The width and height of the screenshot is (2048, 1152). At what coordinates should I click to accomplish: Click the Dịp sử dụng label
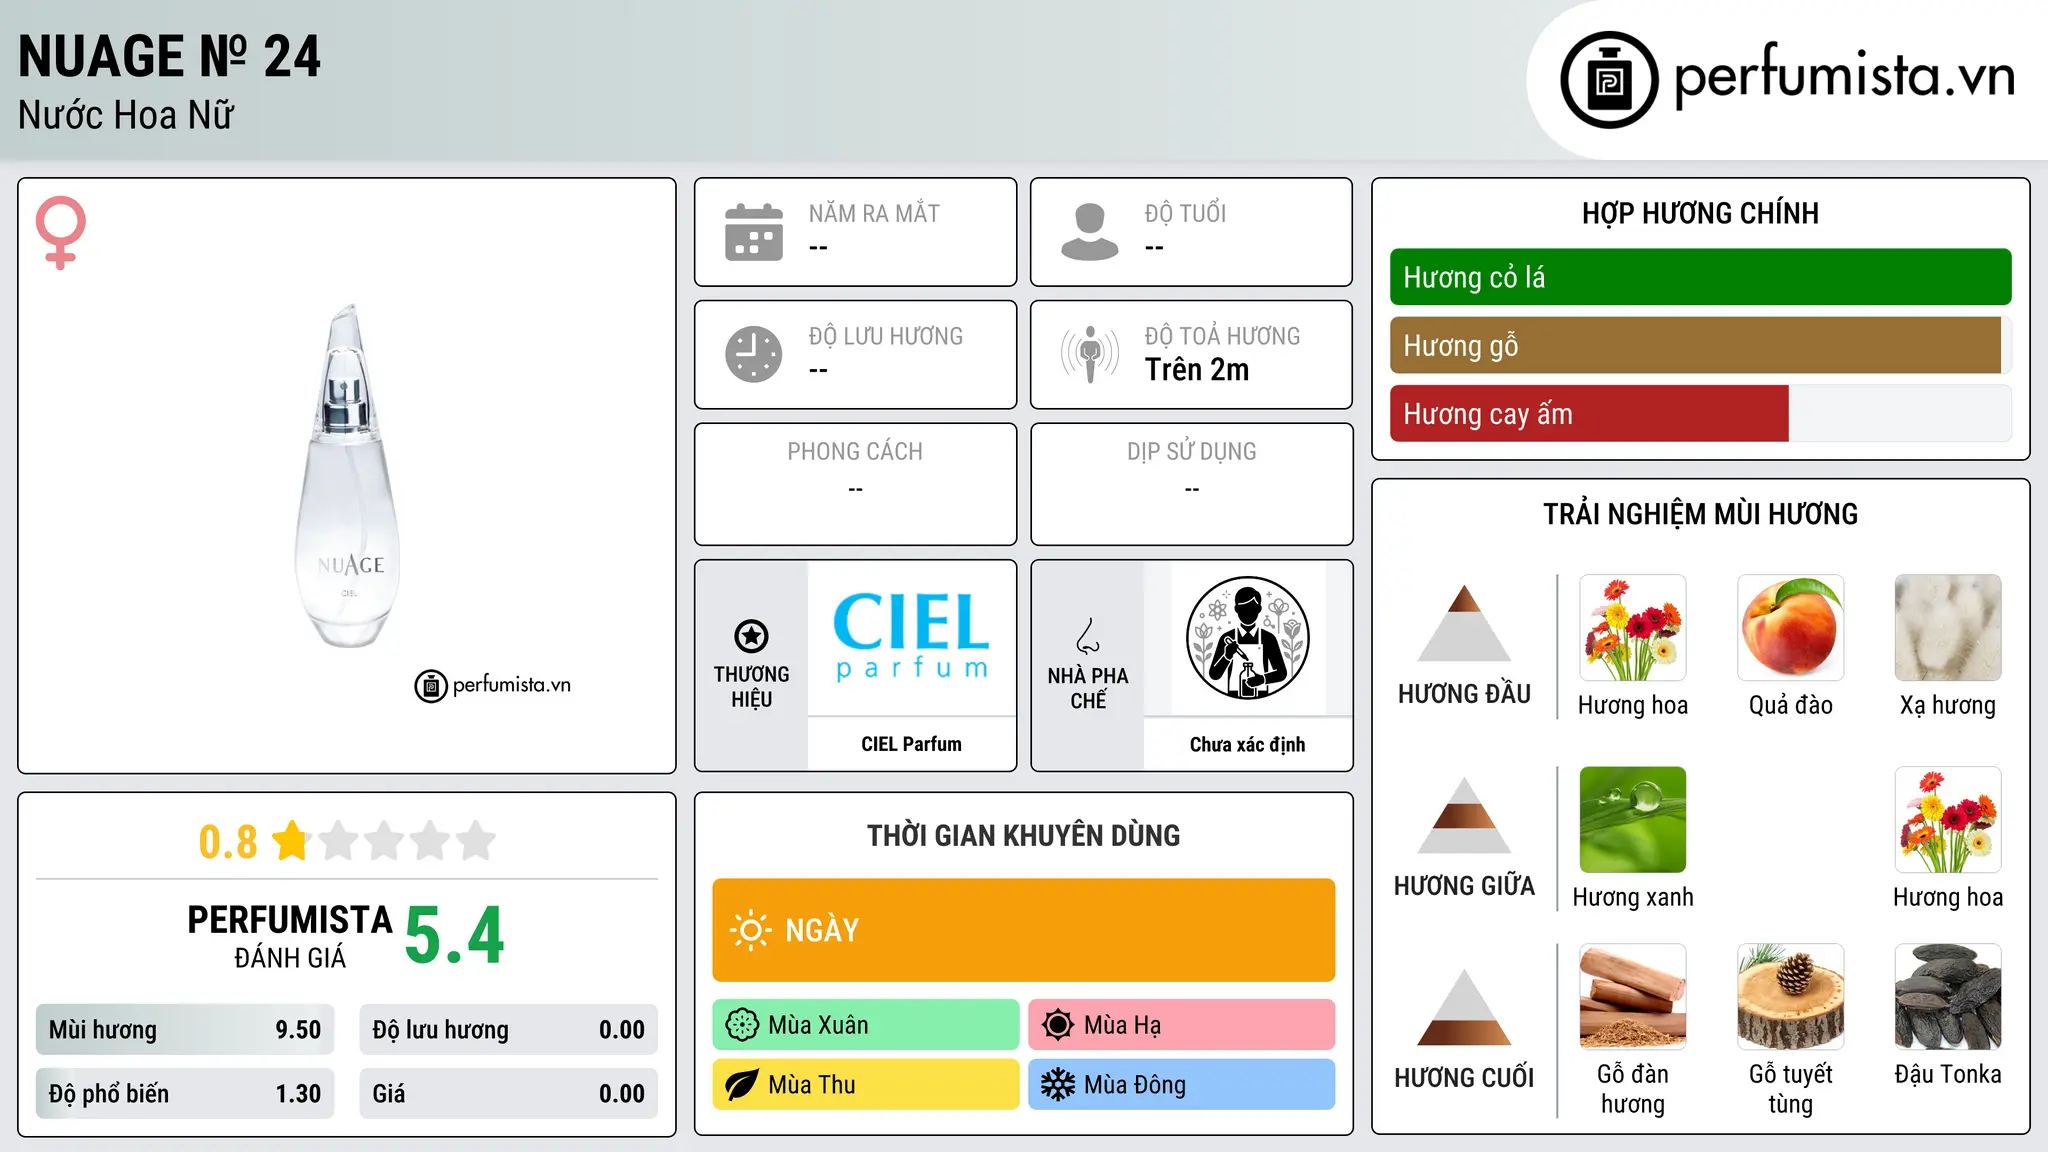click(1191, 452)
